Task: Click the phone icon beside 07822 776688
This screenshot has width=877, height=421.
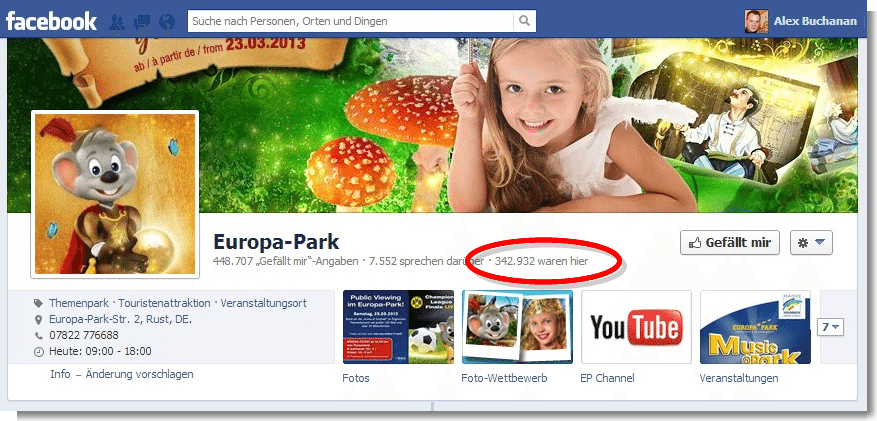Action: tap(39, 336)
